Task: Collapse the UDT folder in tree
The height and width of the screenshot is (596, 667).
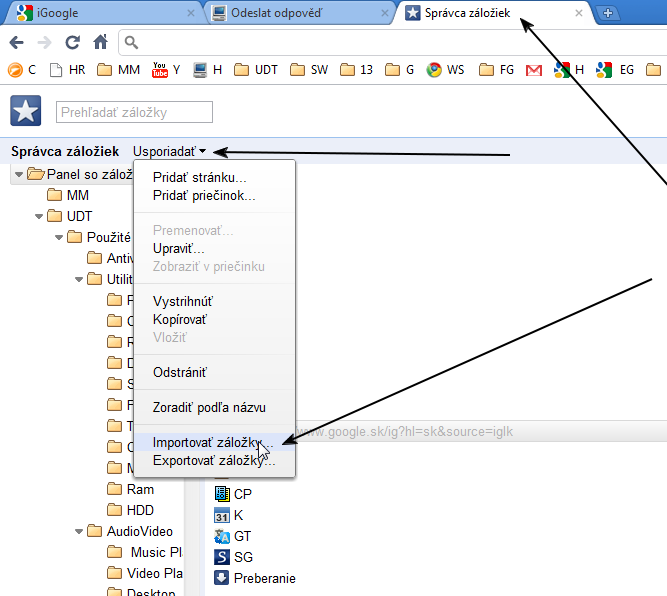Action: click(39, 217)
